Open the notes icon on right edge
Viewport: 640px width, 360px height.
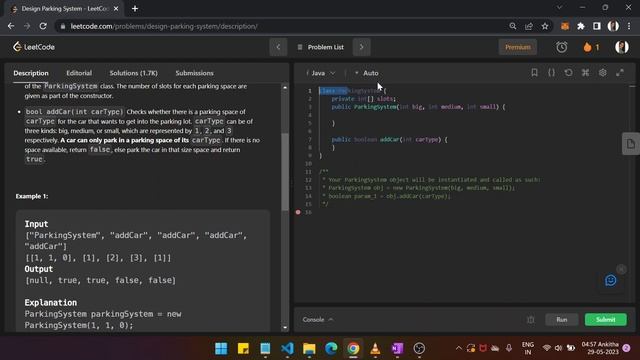tap(631, 144)
